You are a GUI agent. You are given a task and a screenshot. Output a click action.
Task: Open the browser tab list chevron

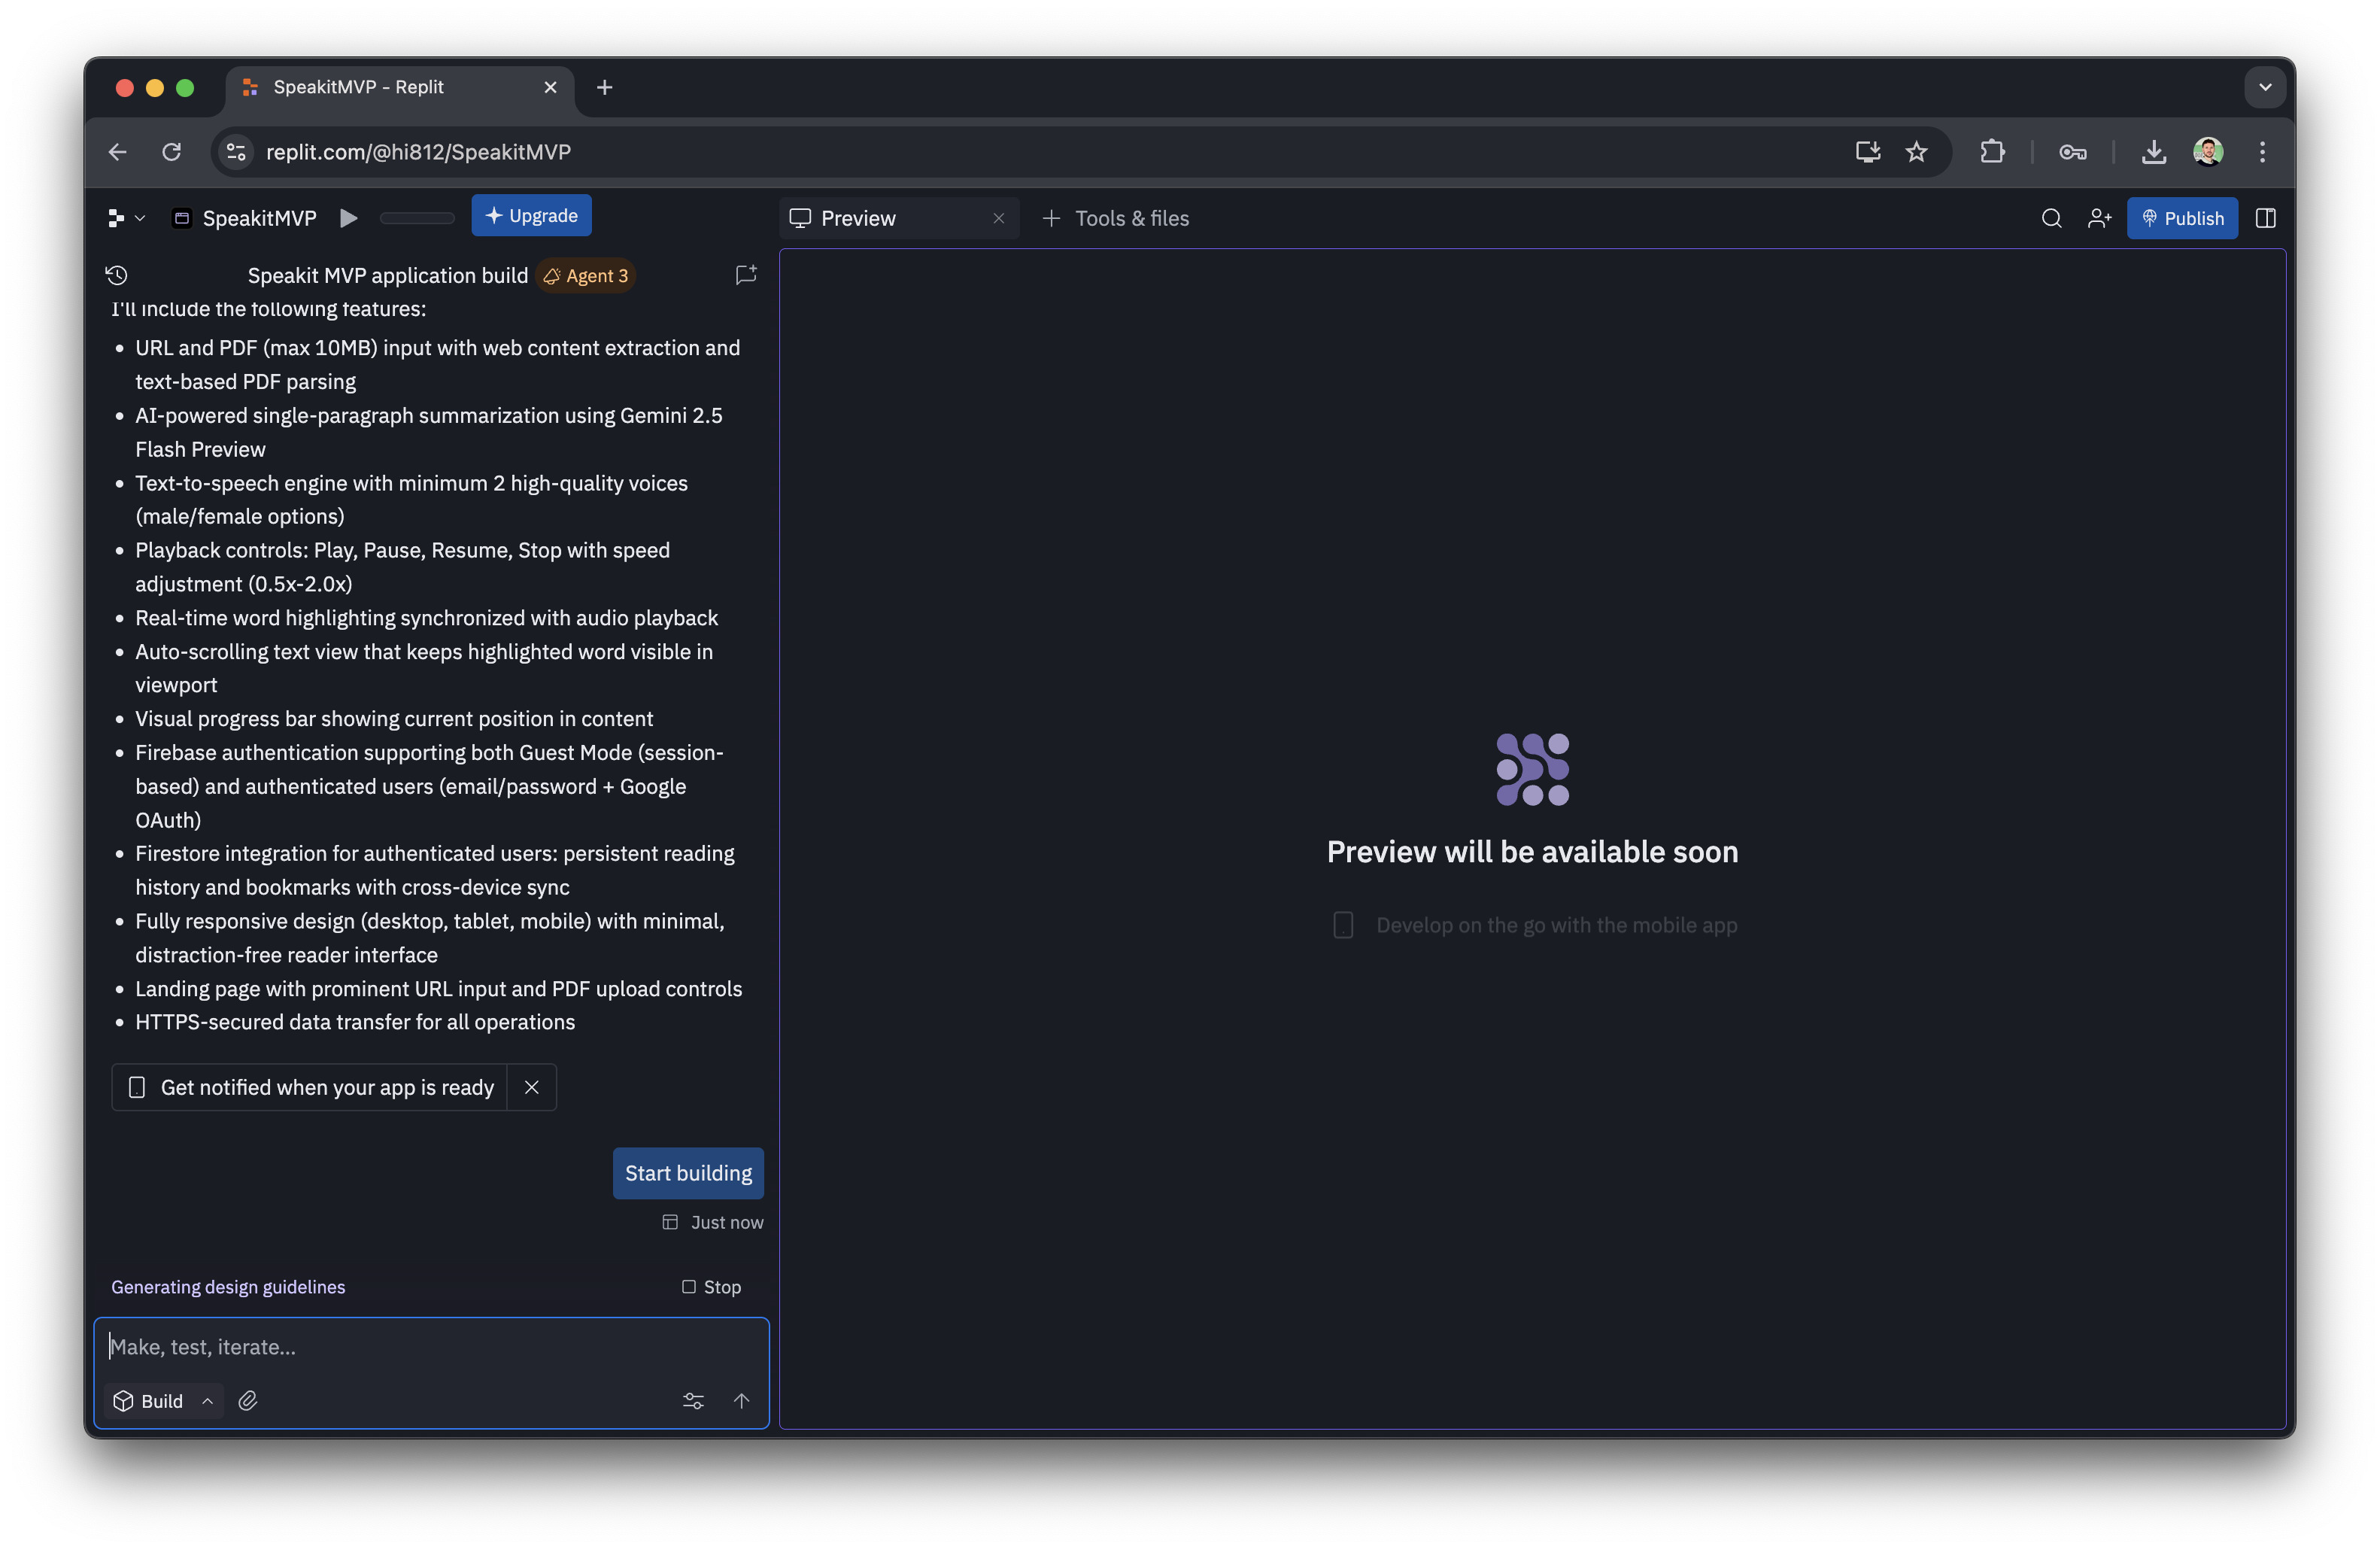click(x=2265, y=87)
